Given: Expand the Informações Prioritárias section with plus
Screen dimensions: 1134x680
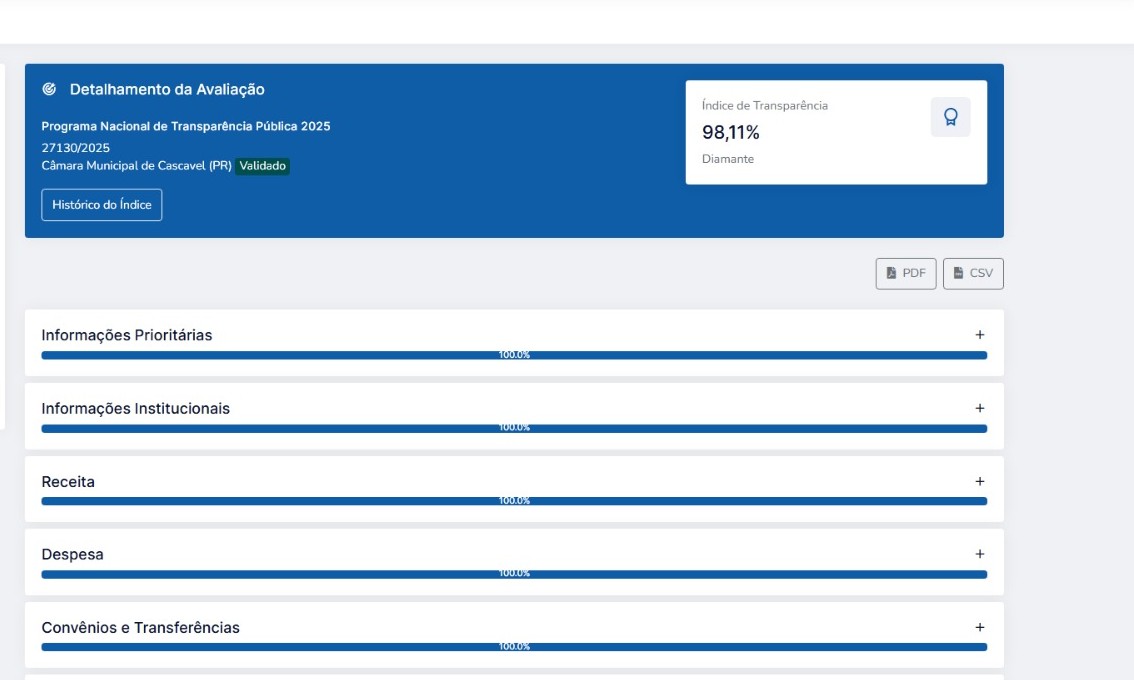Looking at the screenshot, I should pyautogui.click(x=979, y=335).
